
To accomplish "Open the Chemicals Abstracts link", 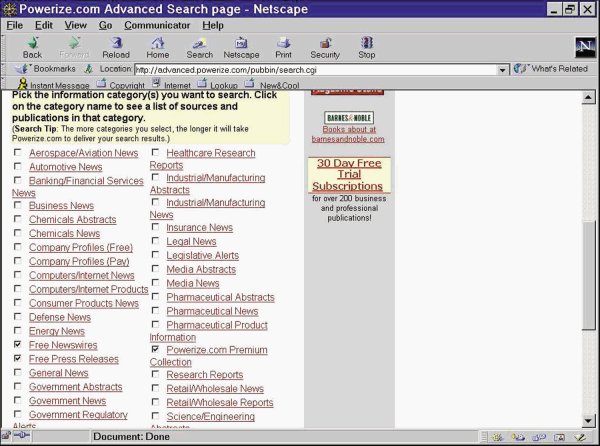I will (x=73, y=220).
